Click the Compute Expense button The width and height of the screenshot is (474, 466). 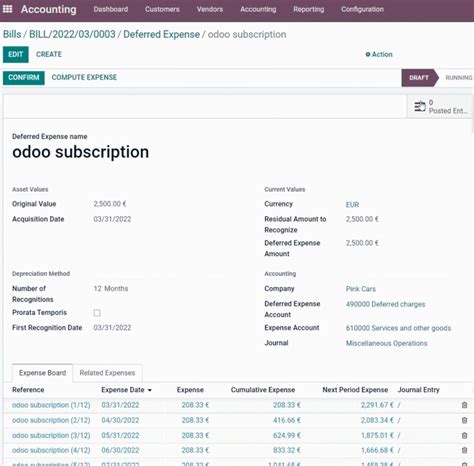click(x=84, y=78)
